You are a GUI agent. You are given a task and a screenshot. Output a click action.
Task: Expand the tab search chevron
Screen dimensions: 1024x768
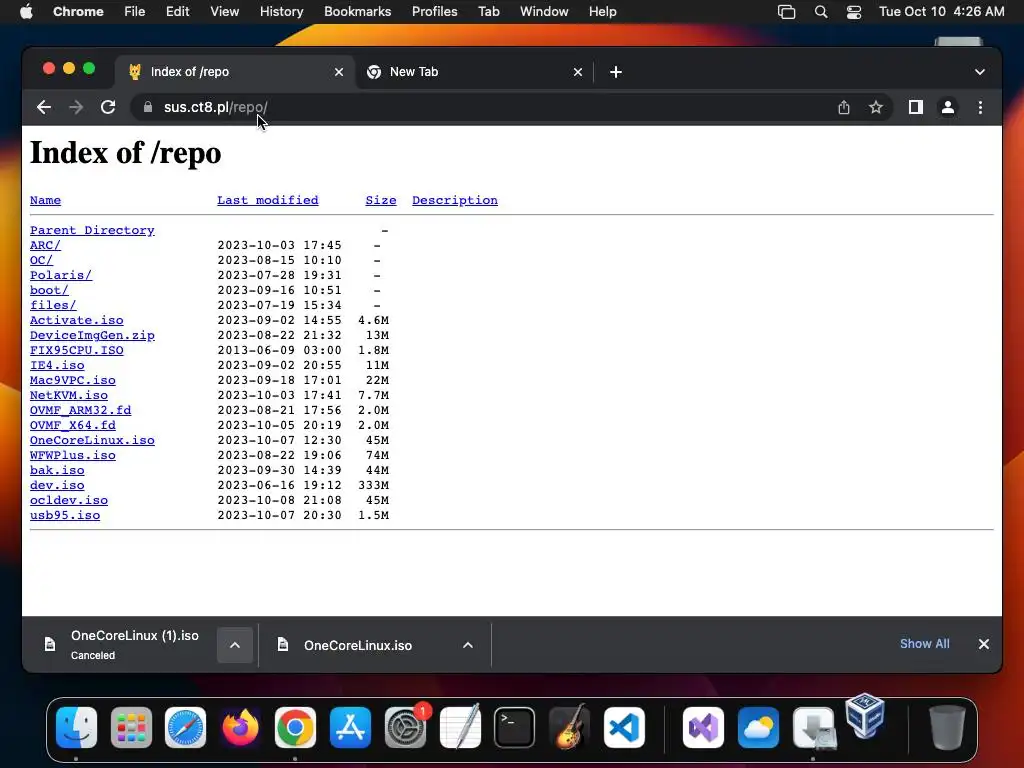click(x=980, y=72)
